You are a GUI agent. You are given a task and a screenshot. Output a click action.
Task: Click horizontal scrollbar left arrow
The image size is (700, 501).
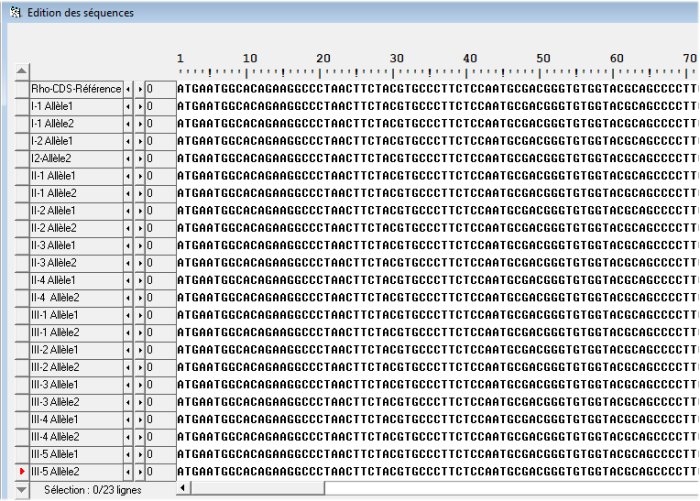point(182,489)
